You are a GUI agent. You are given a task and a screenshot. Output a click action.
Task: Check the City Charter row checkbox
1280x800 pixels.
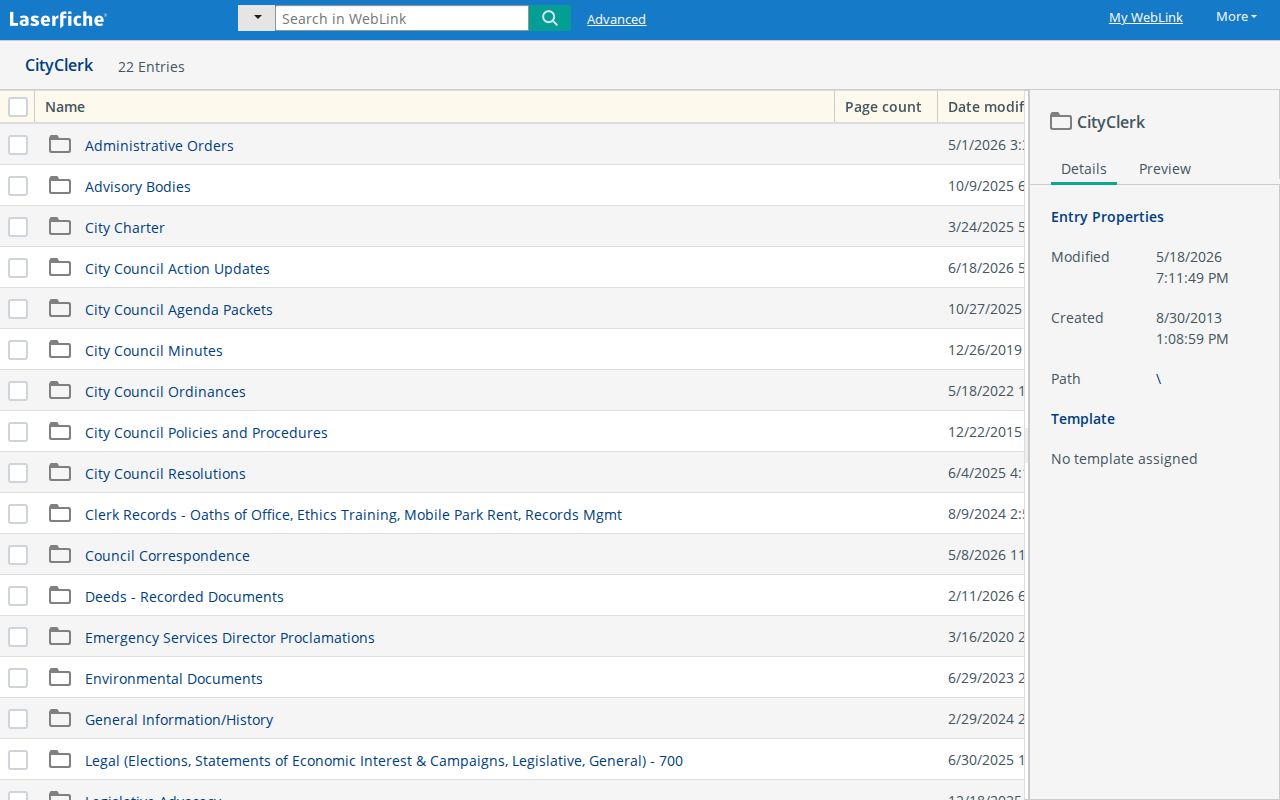coord(18,227)
